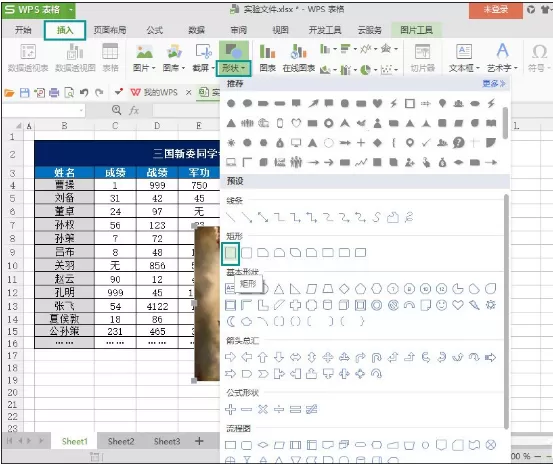Select row 10 header
Image resolution: width=553 pixels, height=464 pixels.
pos(12,265)
